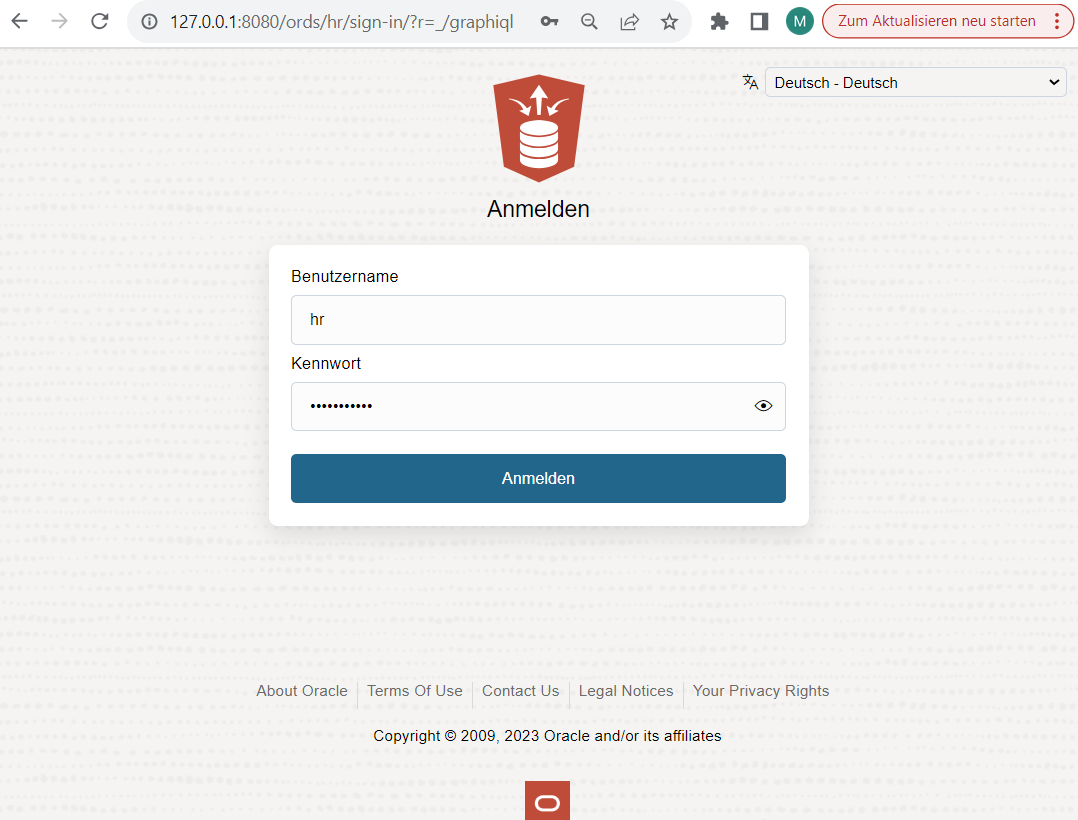Image resolution: width=1078 pixels, height=820 pixels.
Task: Click the Oracle logo at the bottom
Action: [x=547, y=800]
